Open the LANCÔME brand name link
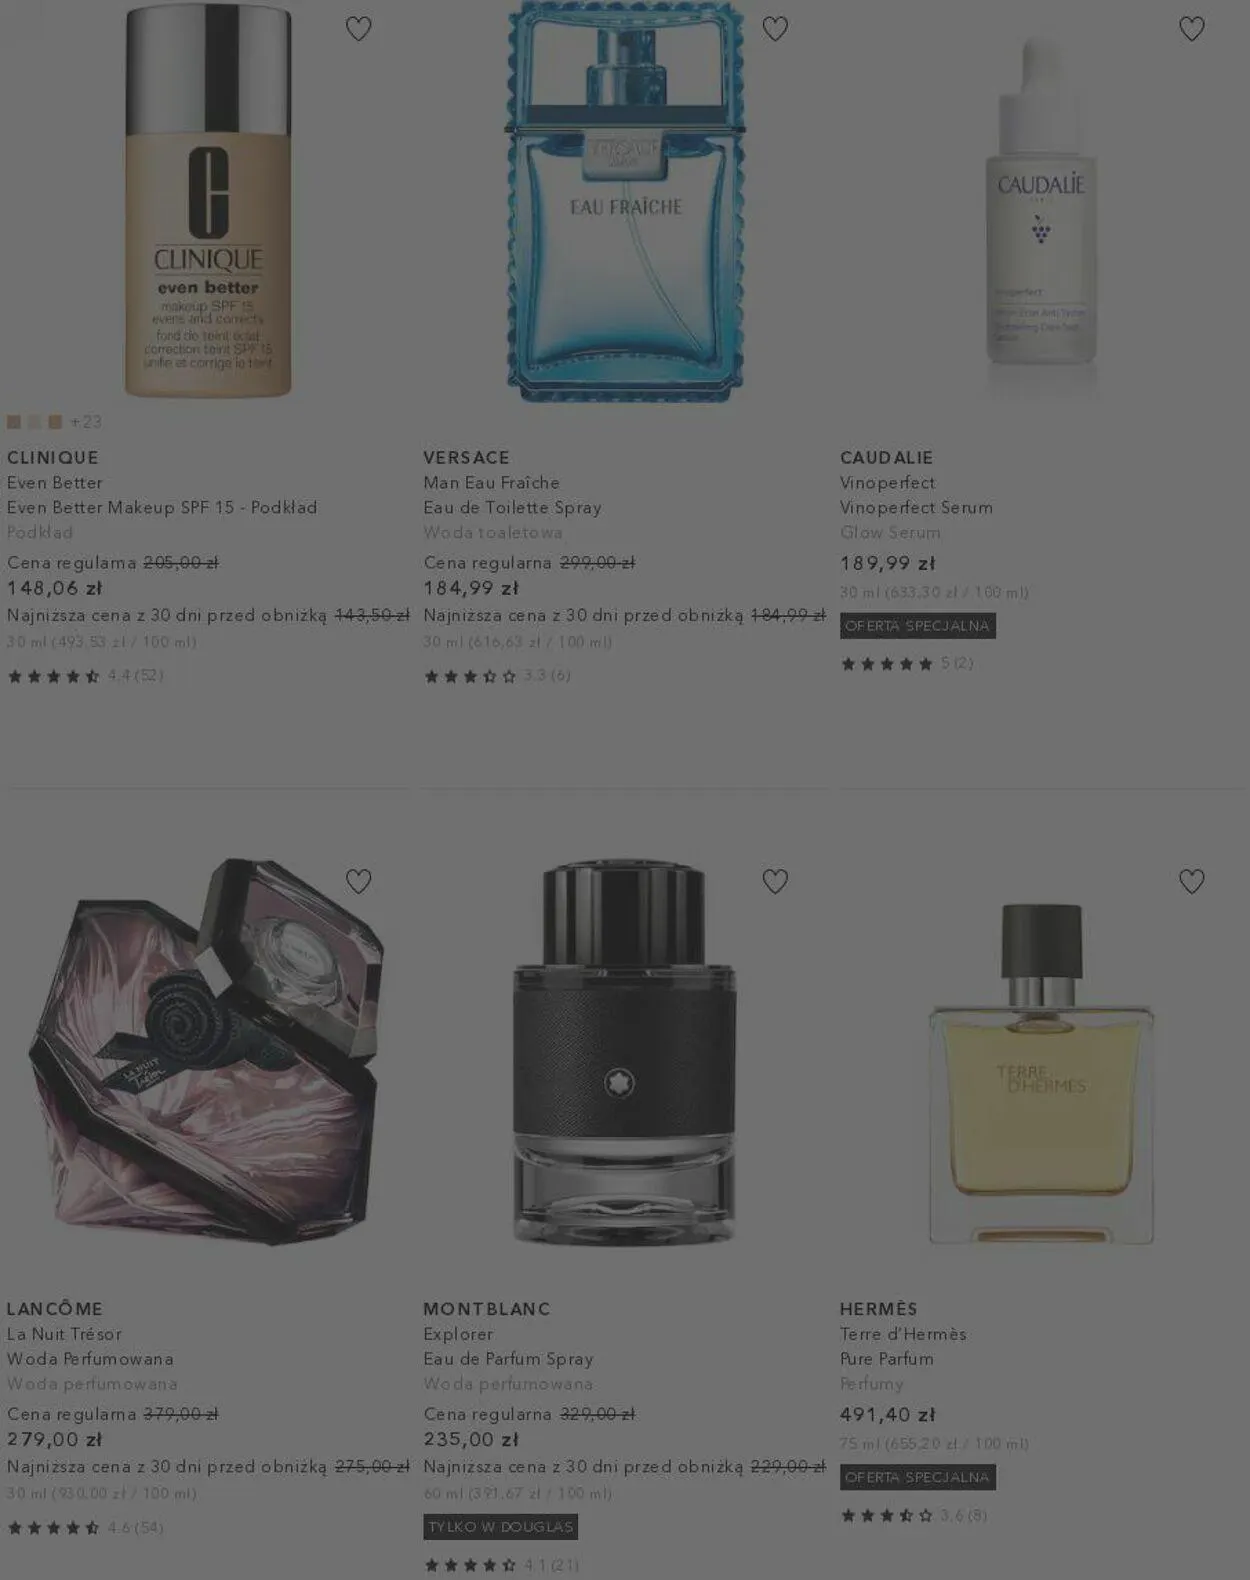The height and width of the screenshot is (1580, 1250). [x=55, y=1309]
